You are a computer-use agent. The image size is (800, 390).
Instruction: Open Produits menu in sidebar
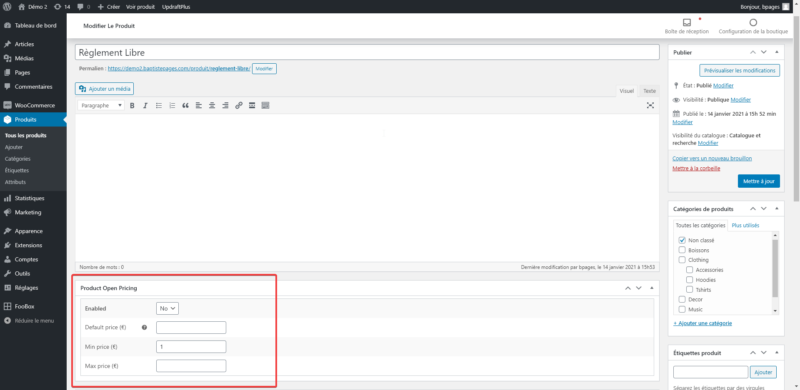[x=33, y=120]
